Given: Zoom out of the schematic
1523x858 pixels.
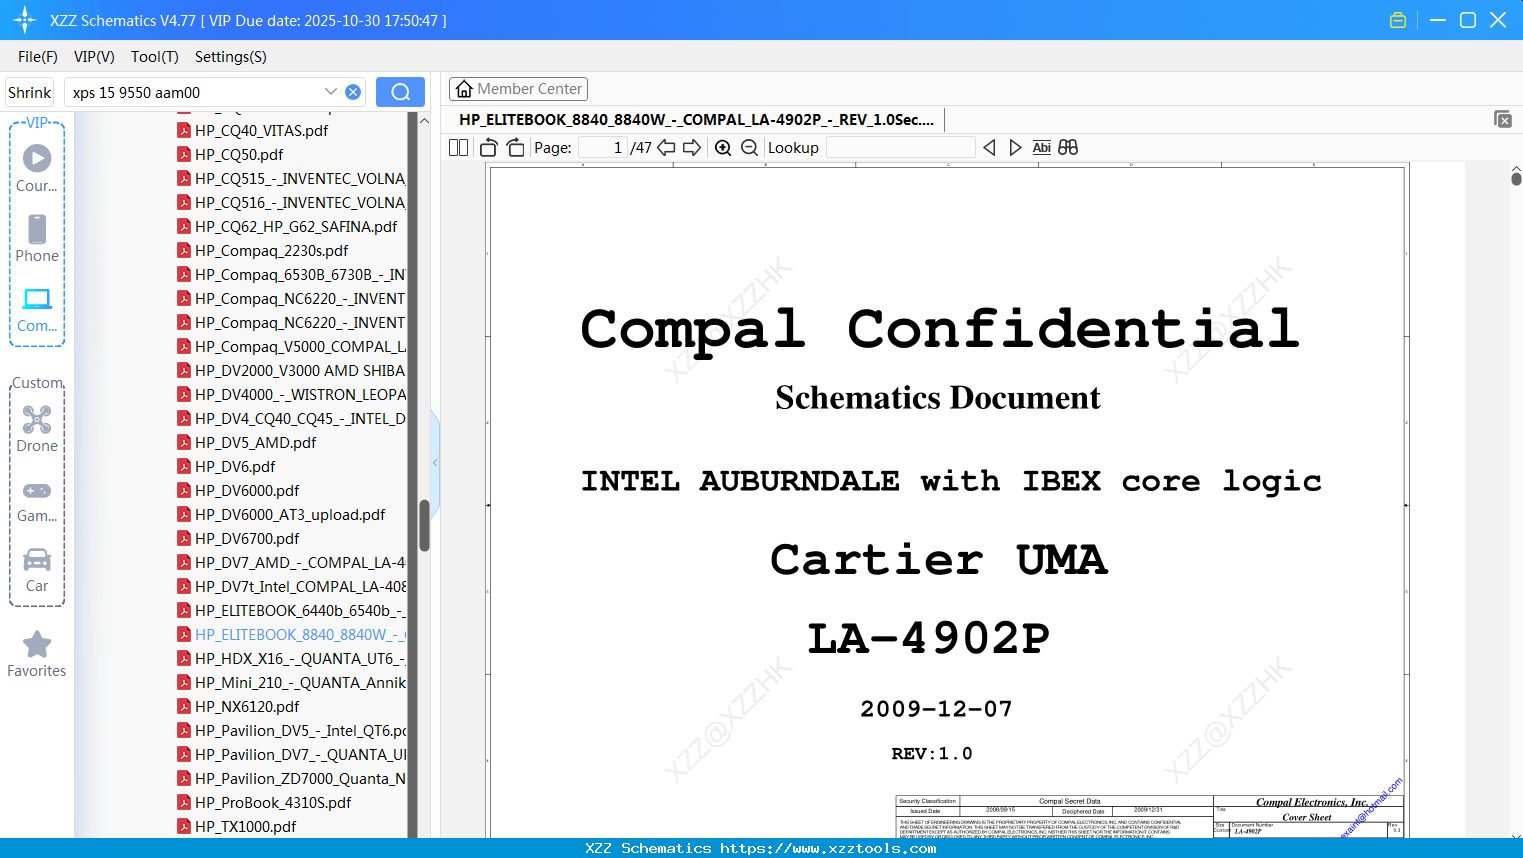Looking at the screenshot, I should (x=749, y=147).
